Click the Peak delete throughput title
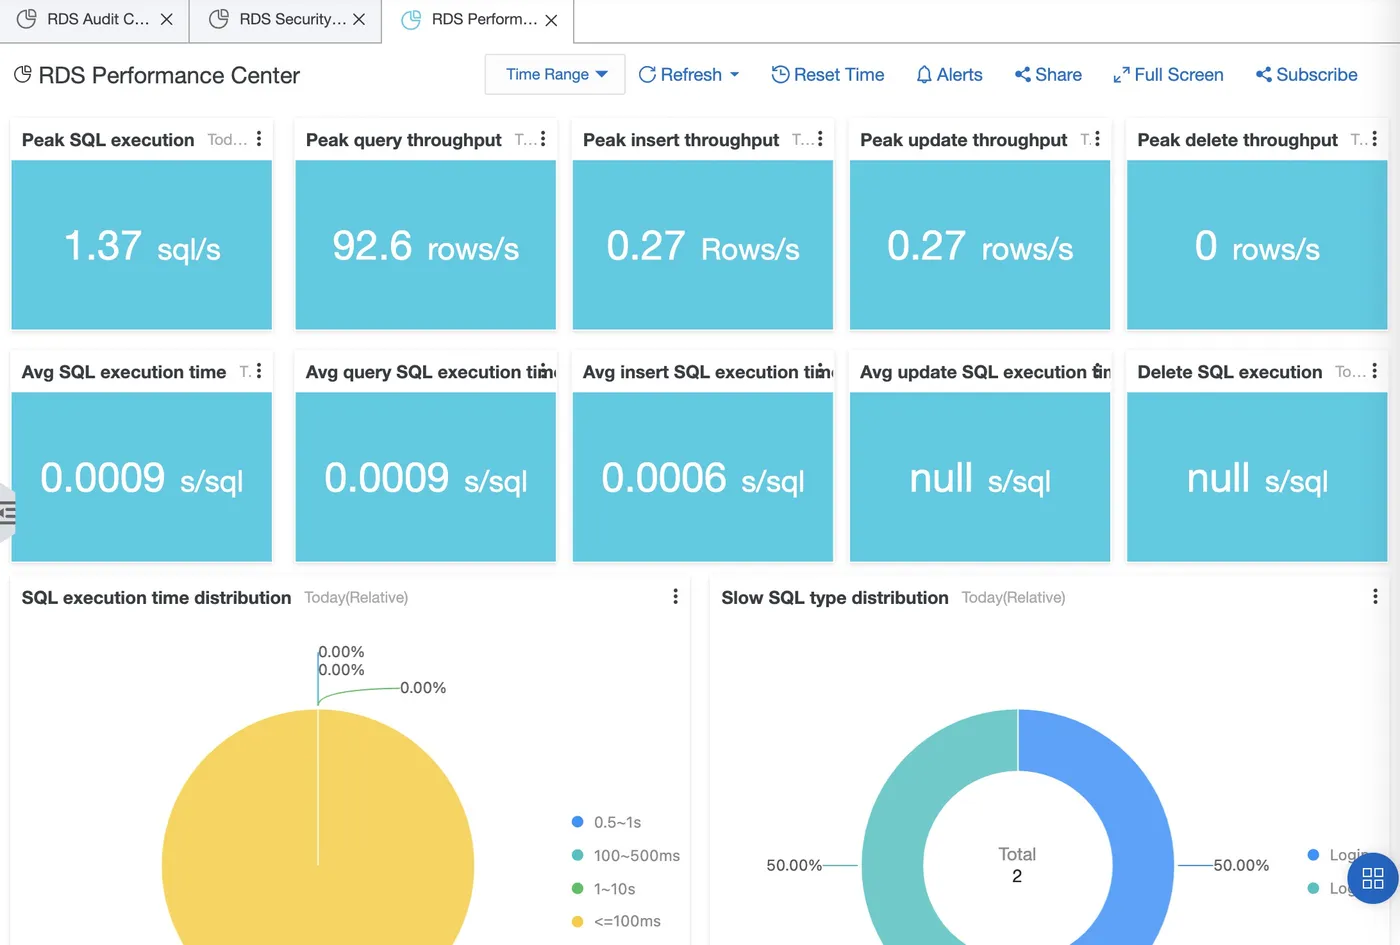The image size is (1400, 945). [x=1237, y=140]
